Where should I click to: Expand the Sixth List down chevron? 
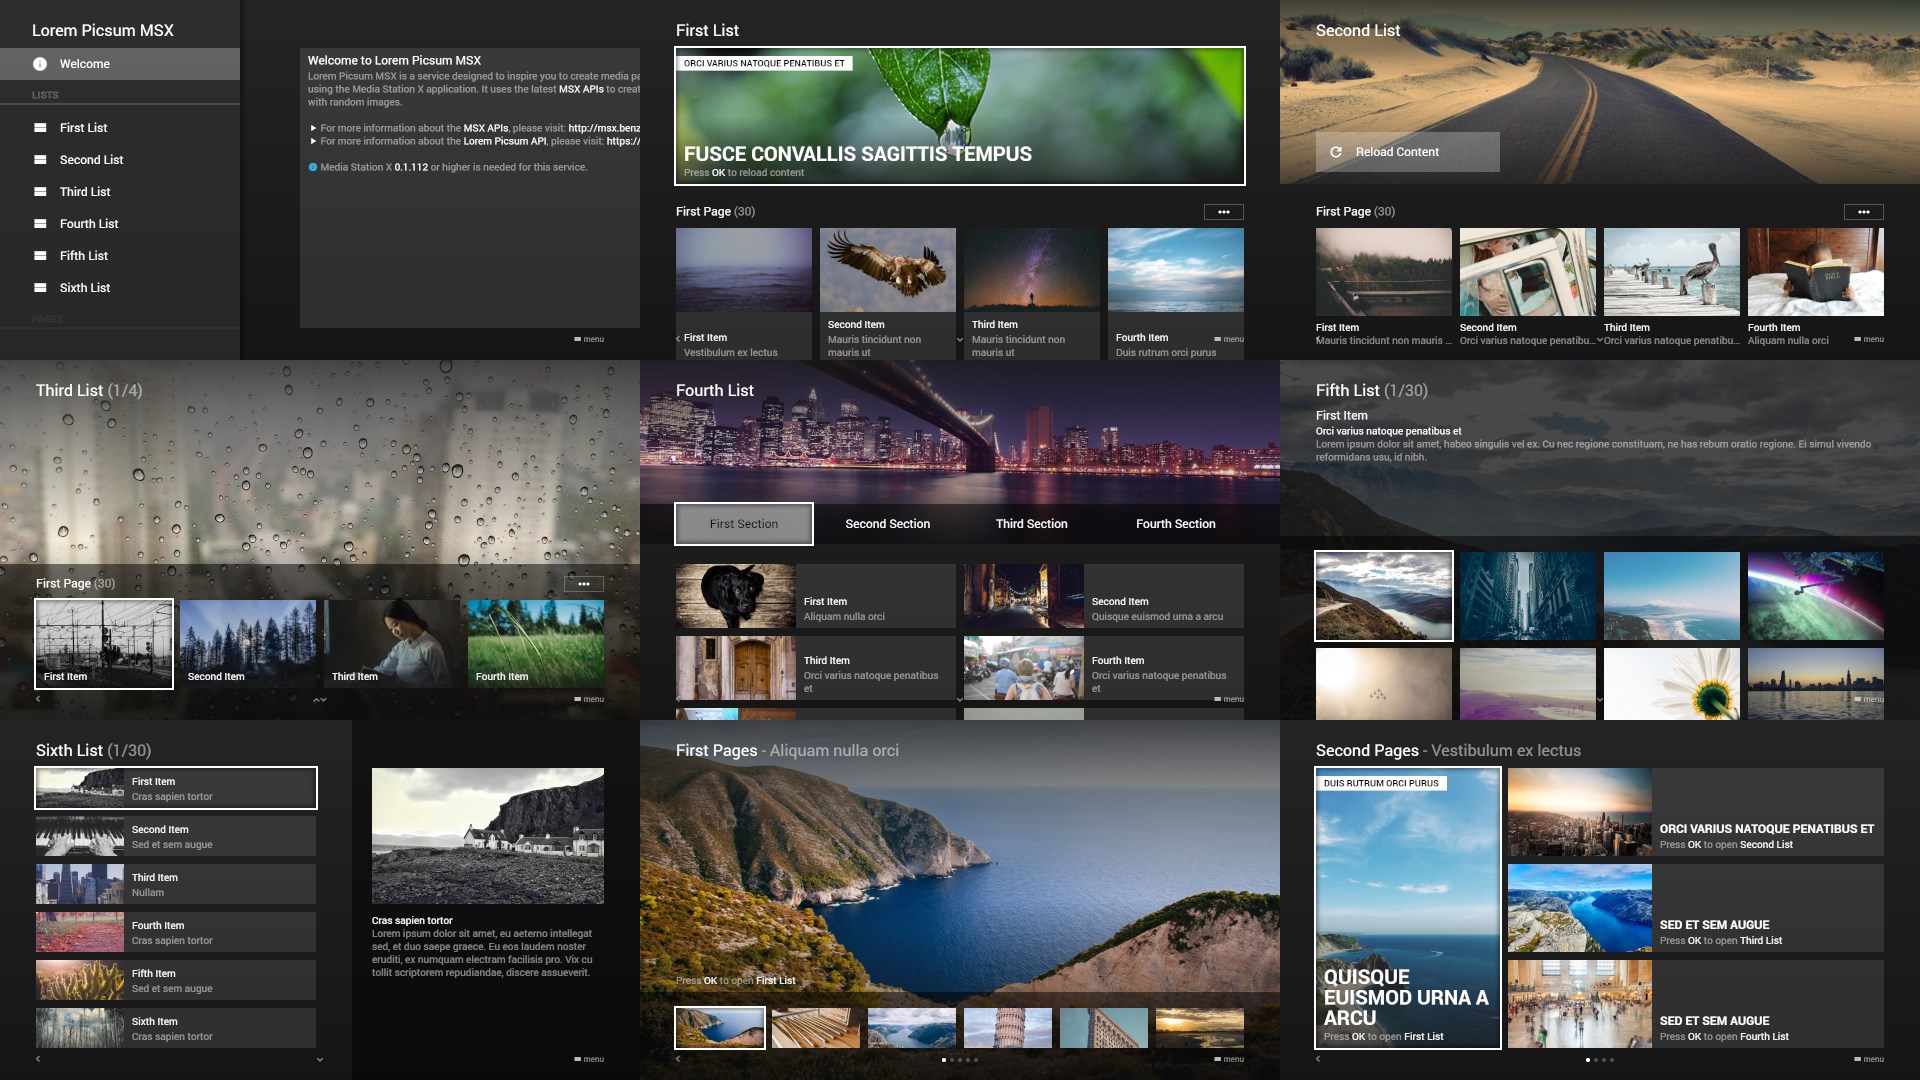tap(320, 1059)
